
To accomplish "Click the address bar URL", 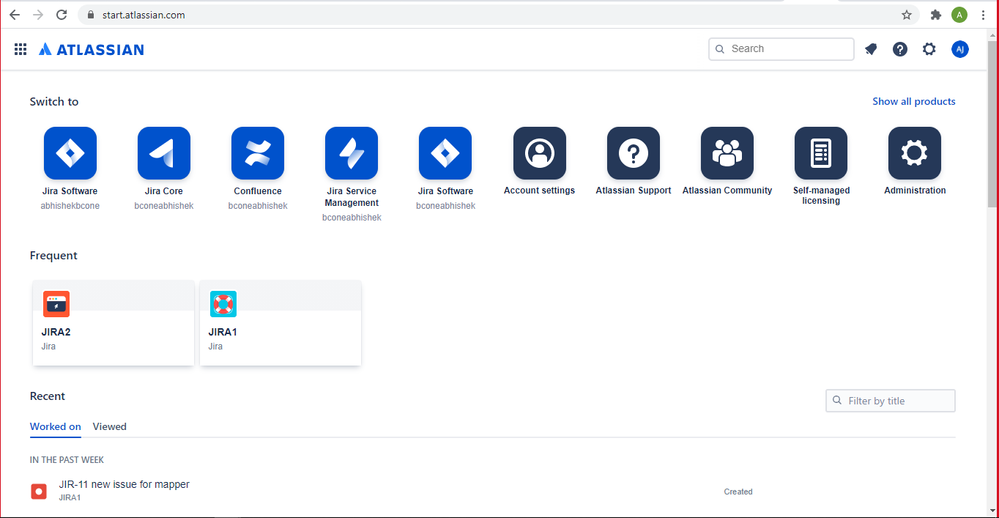I will coord(143,15).
